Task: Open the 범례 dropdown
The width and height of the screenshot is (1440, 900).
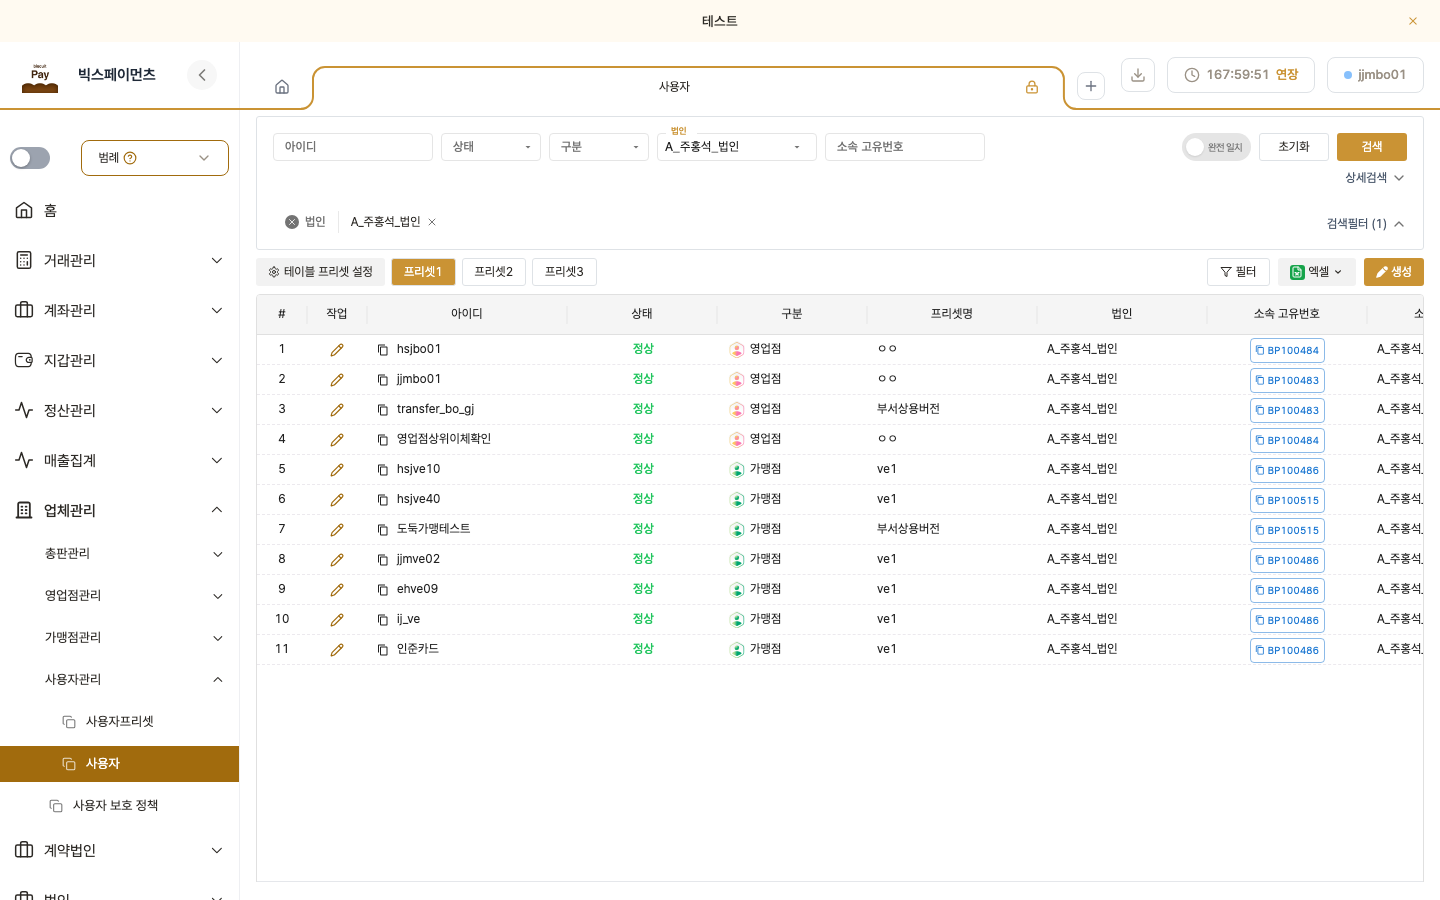Action: (155, 158)
